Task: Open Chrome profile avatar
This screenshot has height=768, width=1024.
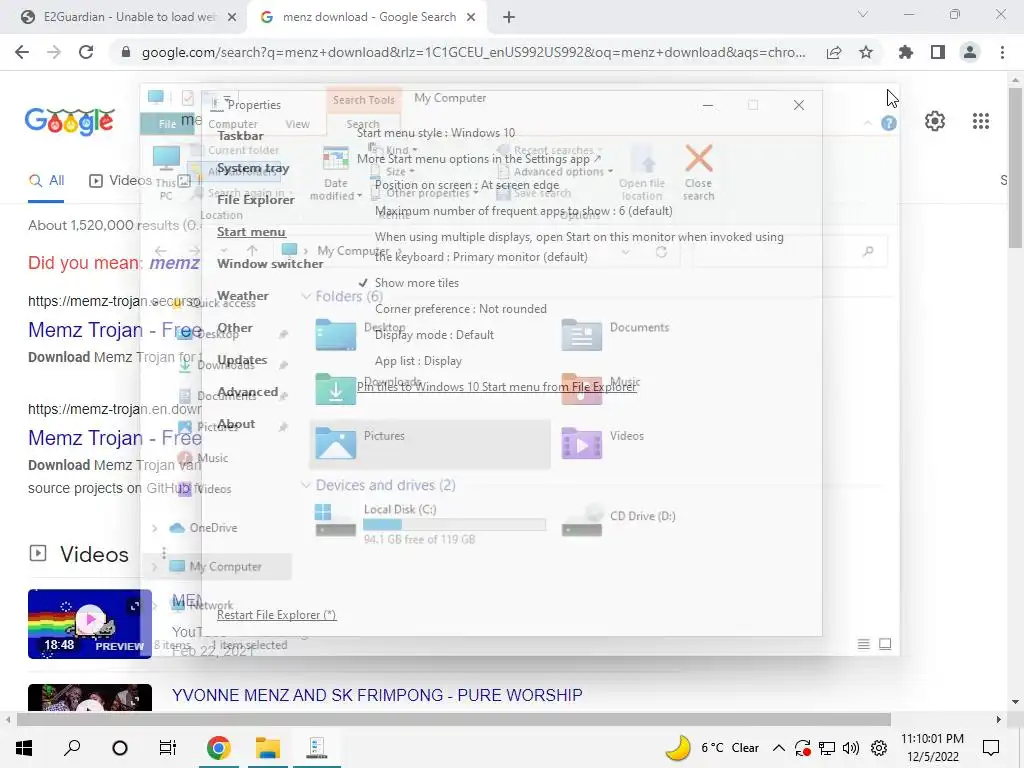Action: pyautogui.click(x=970, y=52)
